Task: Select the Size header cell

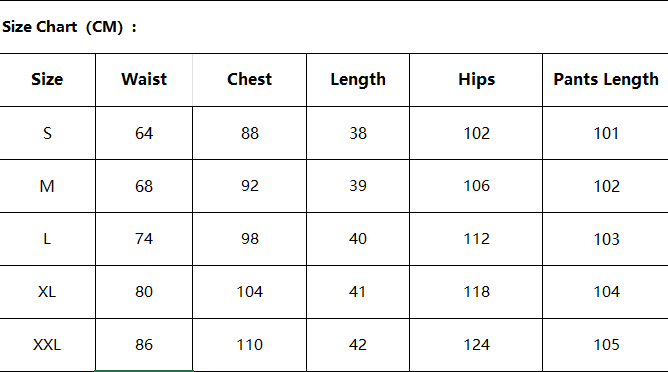Action: point(47,80)
